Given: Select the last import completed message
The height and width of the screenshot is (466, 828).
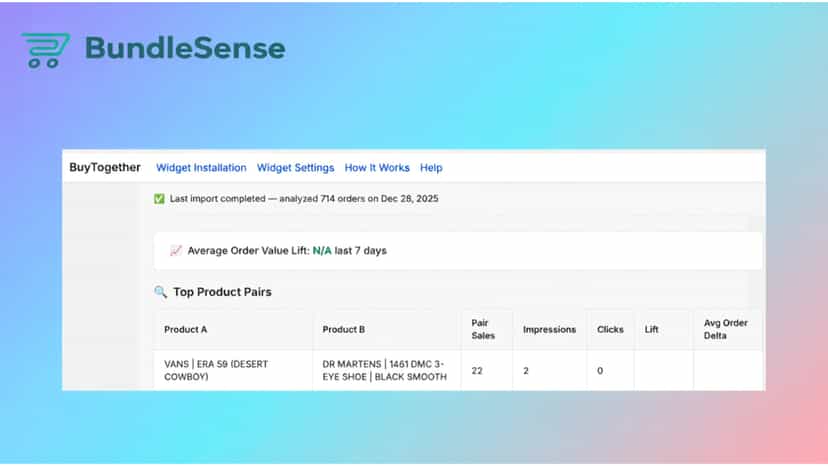Looking at the screenshot, I should pos(304,199).
